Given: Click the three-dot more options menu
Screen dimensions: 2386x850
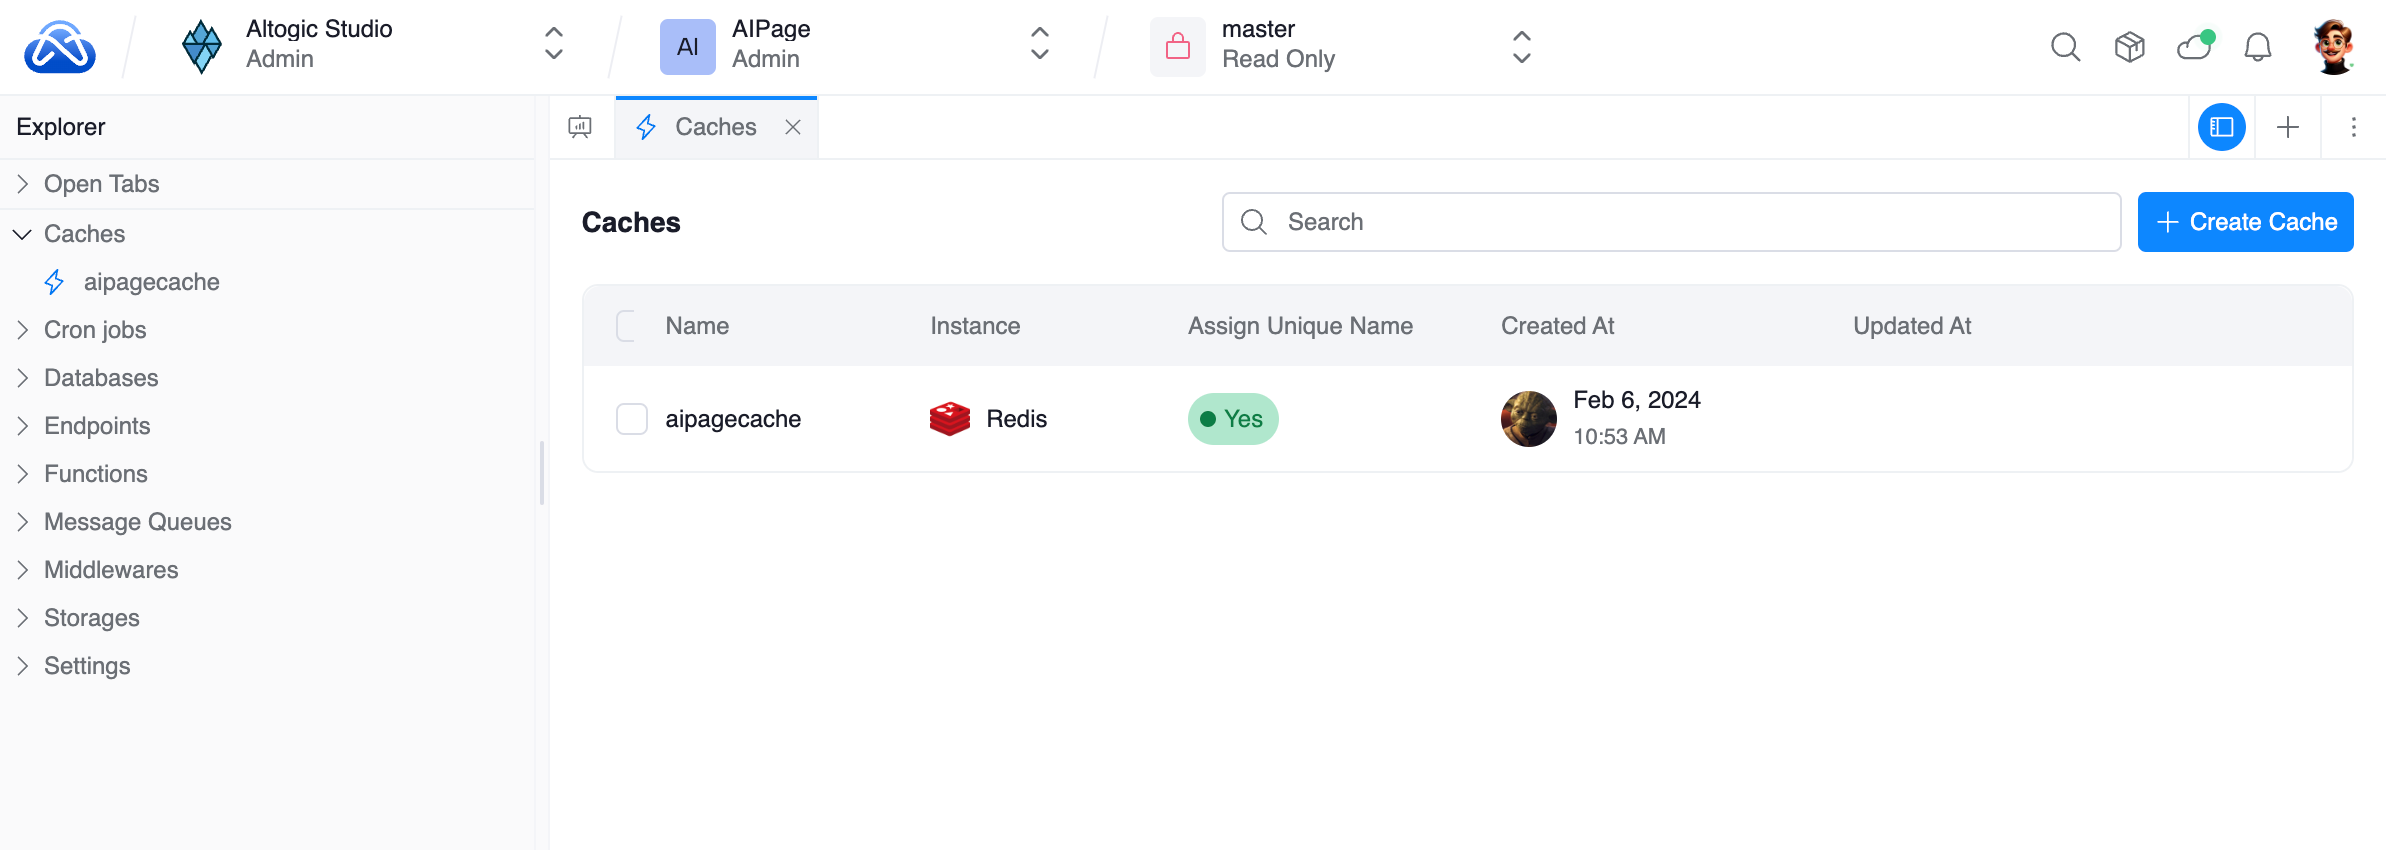Looking at the screenshot, I should click(x=2353, y=127).
